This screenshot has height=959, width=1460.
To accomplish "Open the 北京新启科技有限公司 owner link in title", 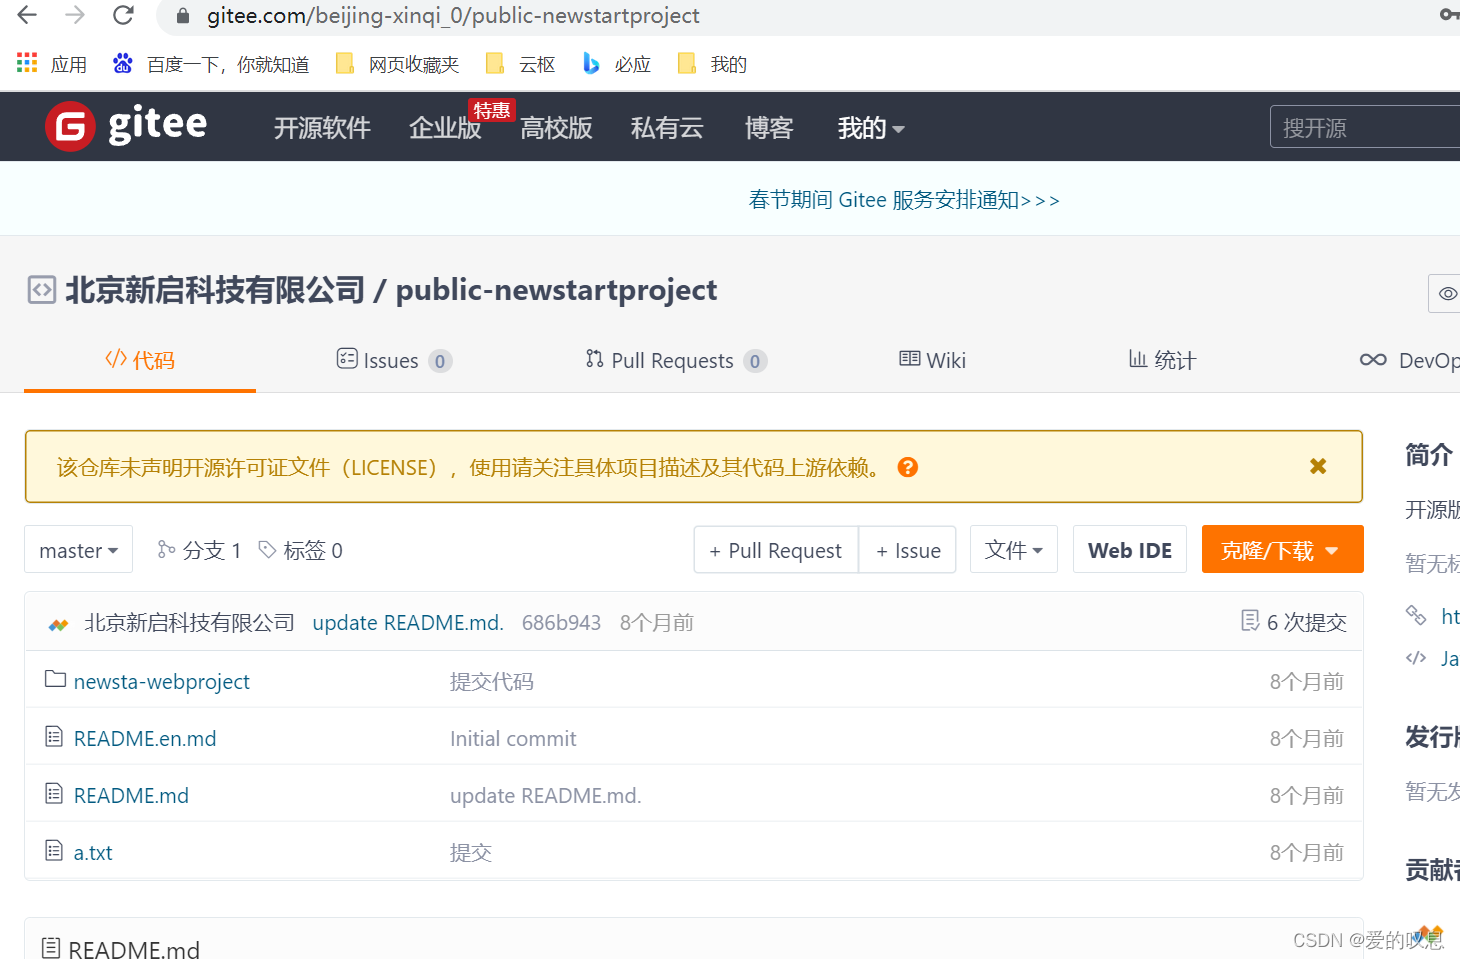I will pyautogui.click(x=215, y=290).
